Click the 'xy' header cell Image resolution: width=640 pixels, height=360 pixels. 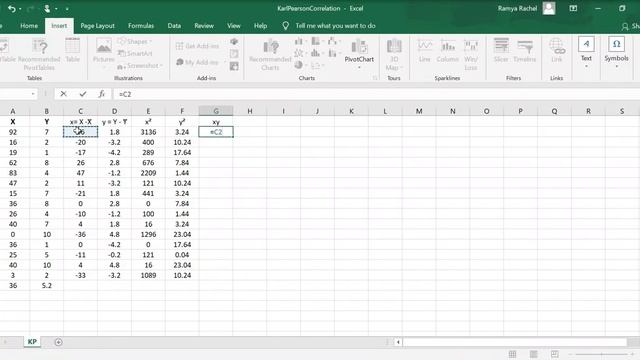point(216,122)
